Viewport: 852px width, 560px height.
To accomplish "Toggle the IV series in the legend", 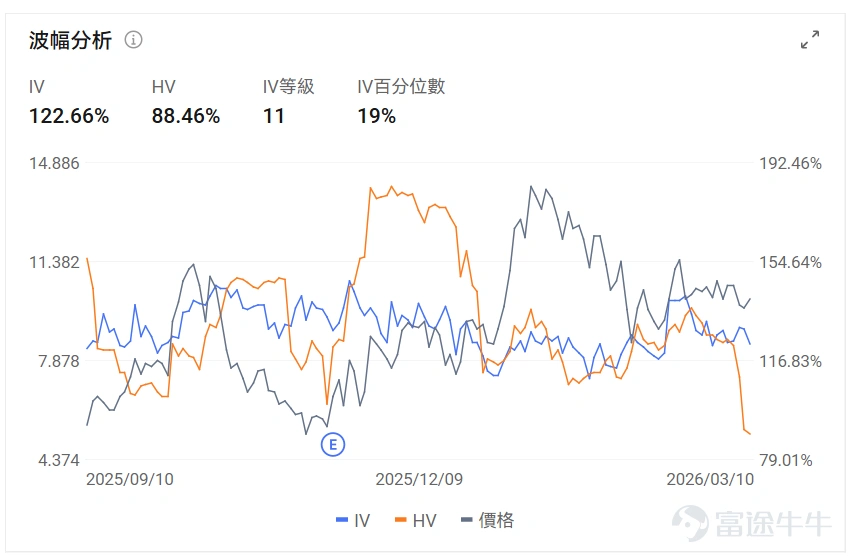I will [x=353, y=520].
